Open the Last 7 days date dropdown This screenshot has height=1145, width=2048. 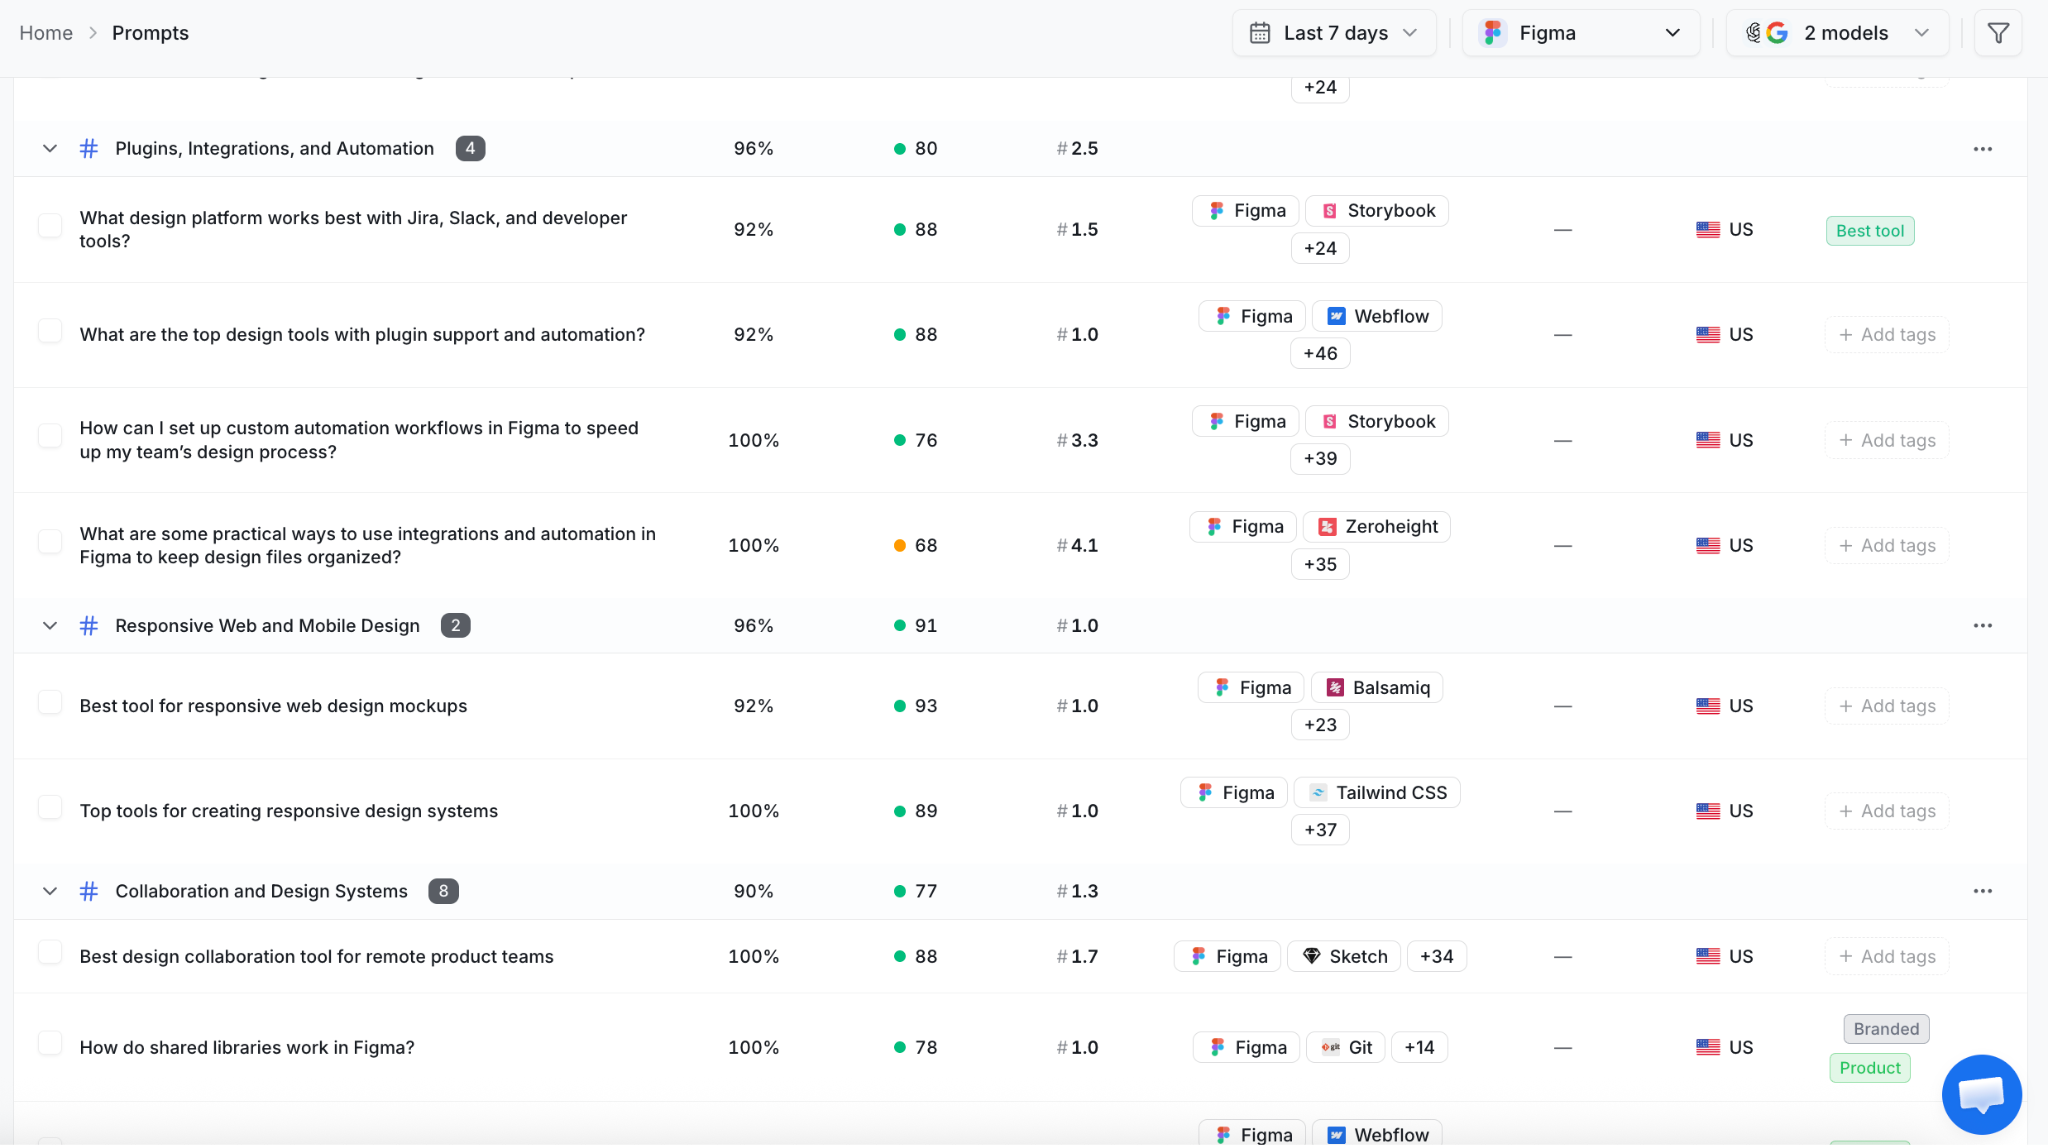[x=1334, y=33]
